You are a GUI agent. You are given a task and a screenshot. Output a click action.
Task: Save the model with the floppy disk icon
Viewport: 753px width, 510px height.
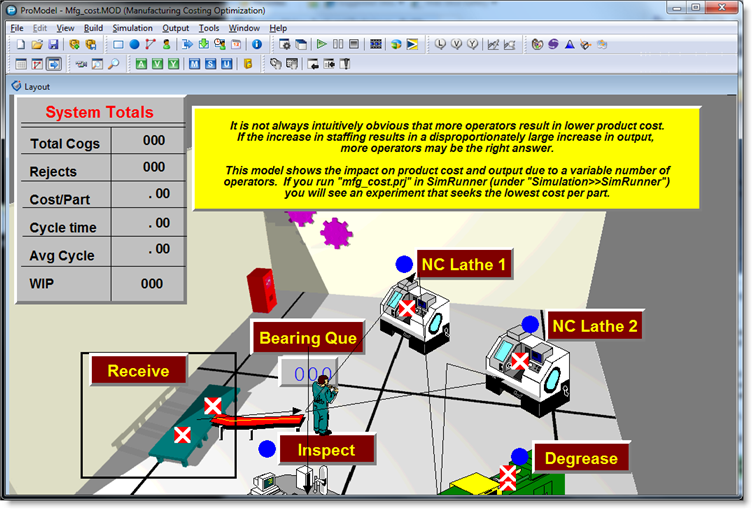pyautogui.click(x=52, y=45)
